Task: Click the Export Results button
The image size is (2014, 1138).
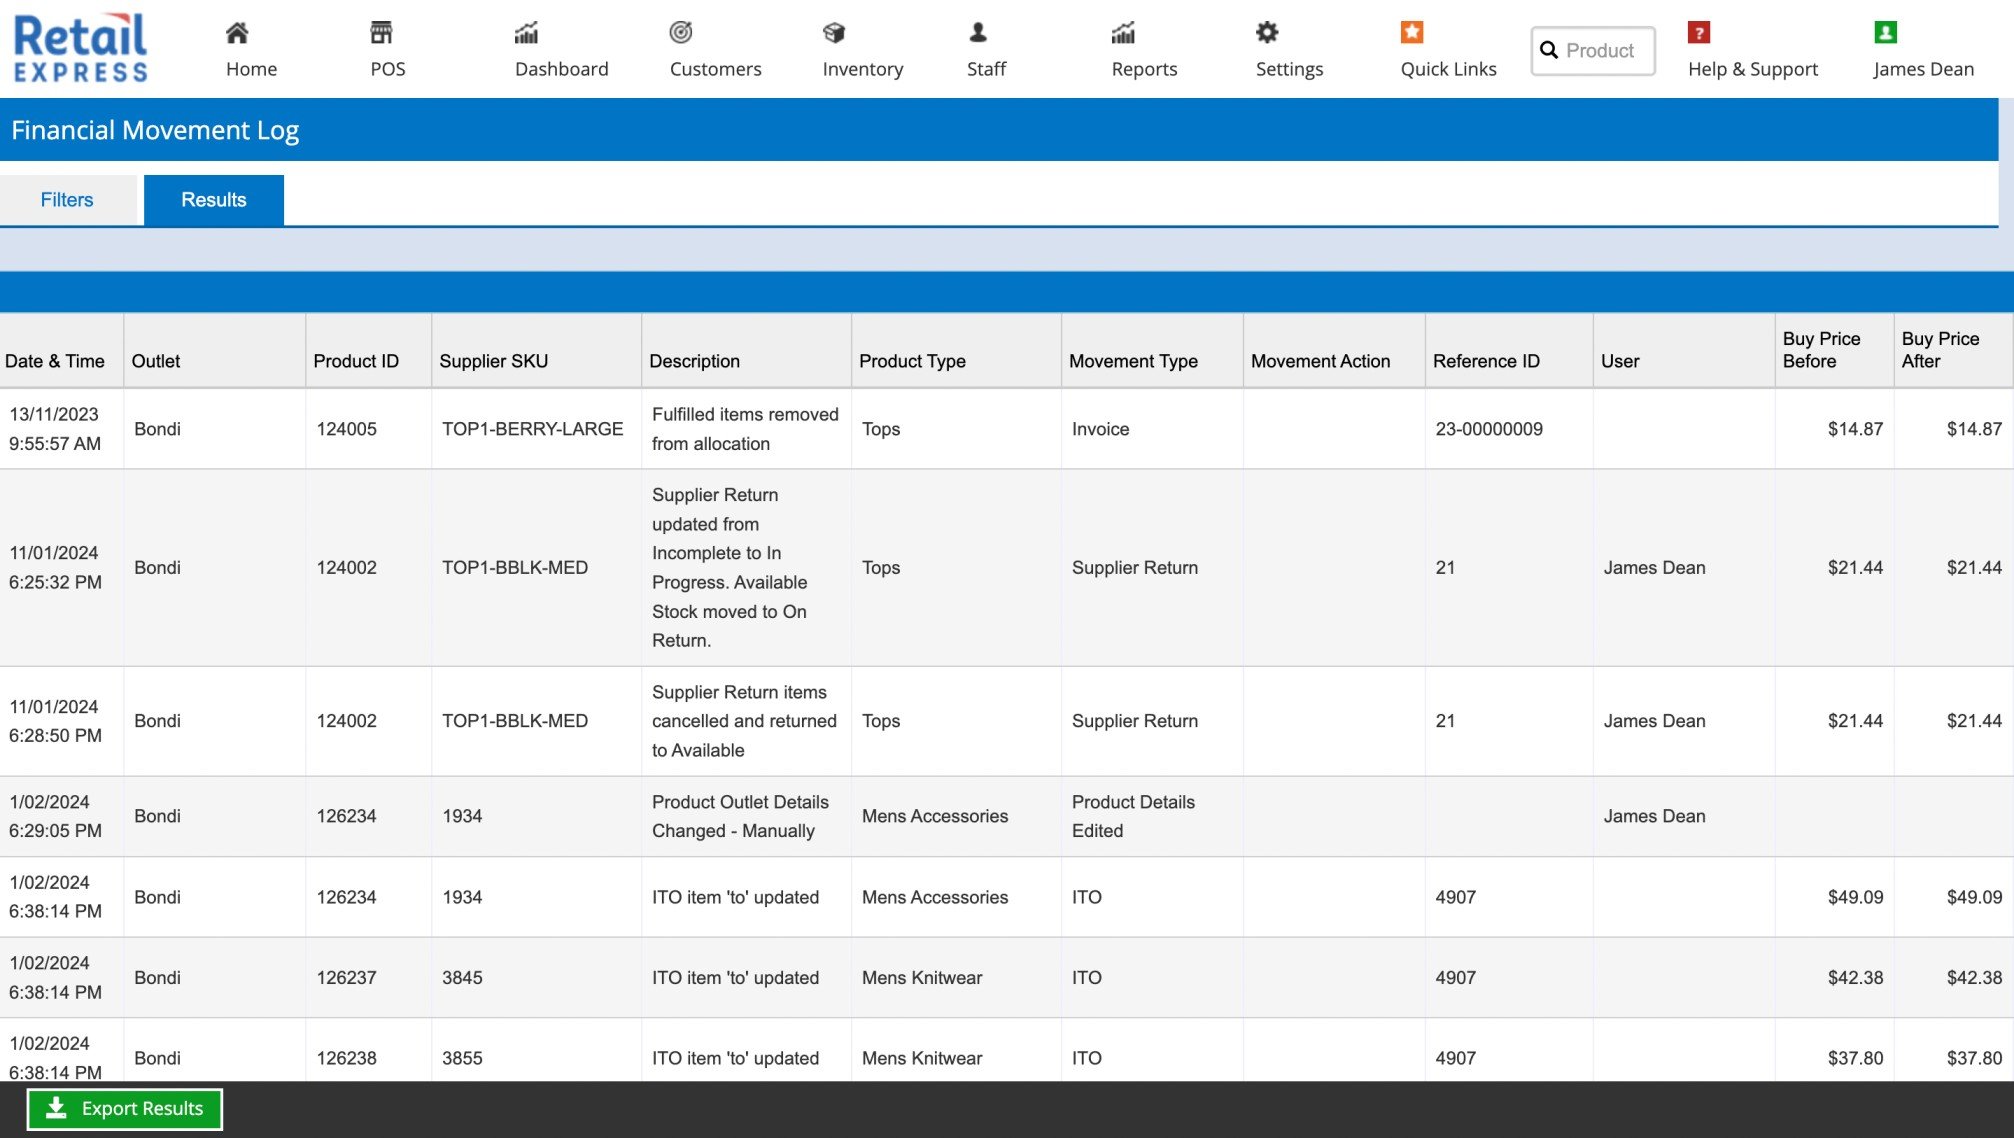Action: click(124, 1109)
